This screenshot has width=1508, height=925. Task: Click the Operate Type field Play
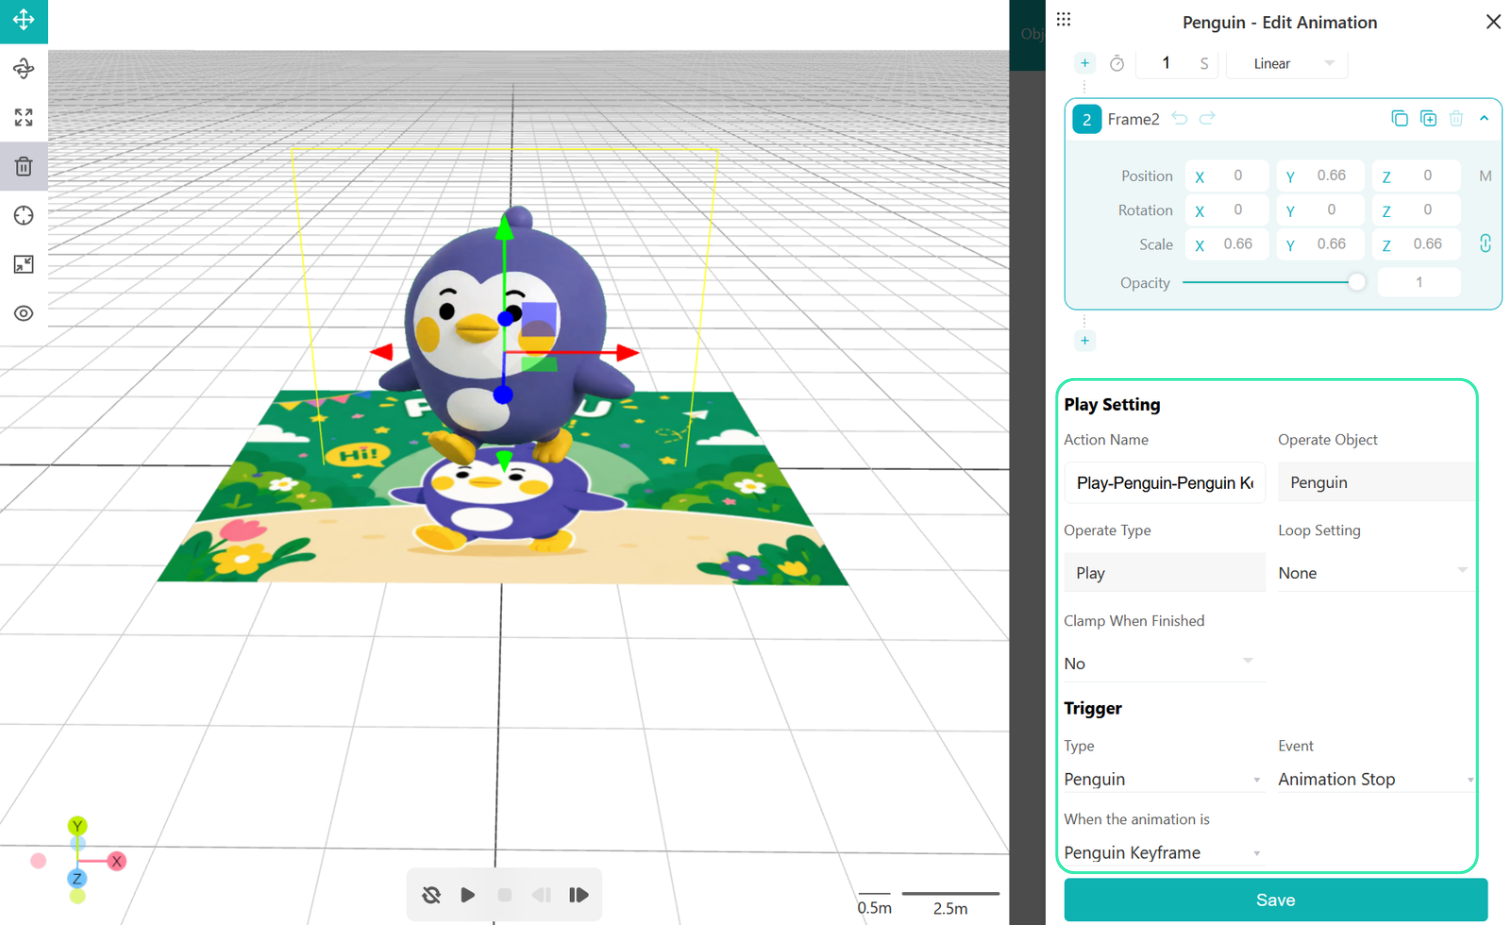pos(1165,573)
